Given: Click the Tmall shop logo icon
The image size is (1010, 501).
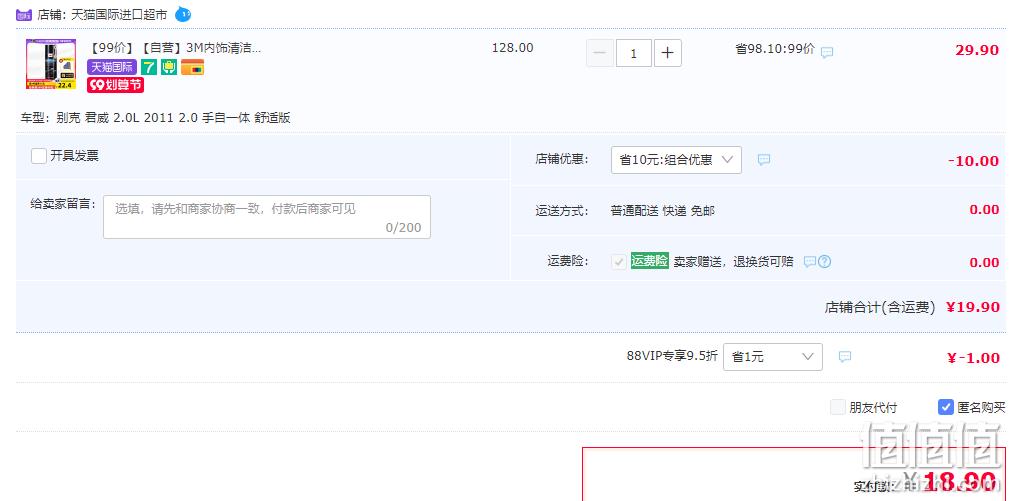Looking at the screenshot, I should [x=24, y=14].
